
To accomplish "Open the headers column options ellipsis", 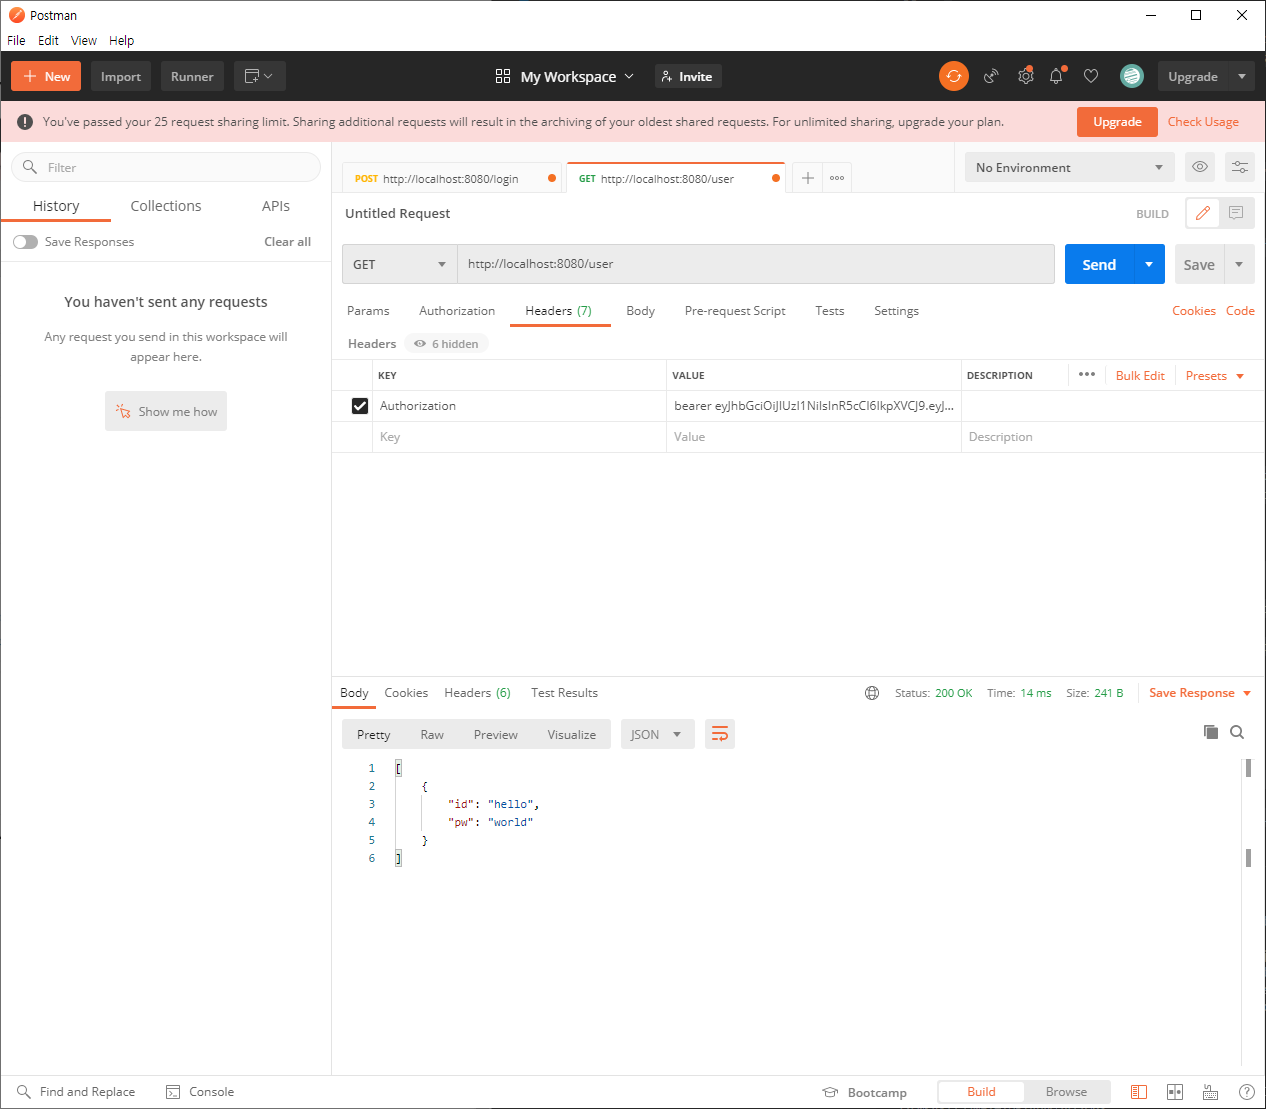I will coord(1087,375).
